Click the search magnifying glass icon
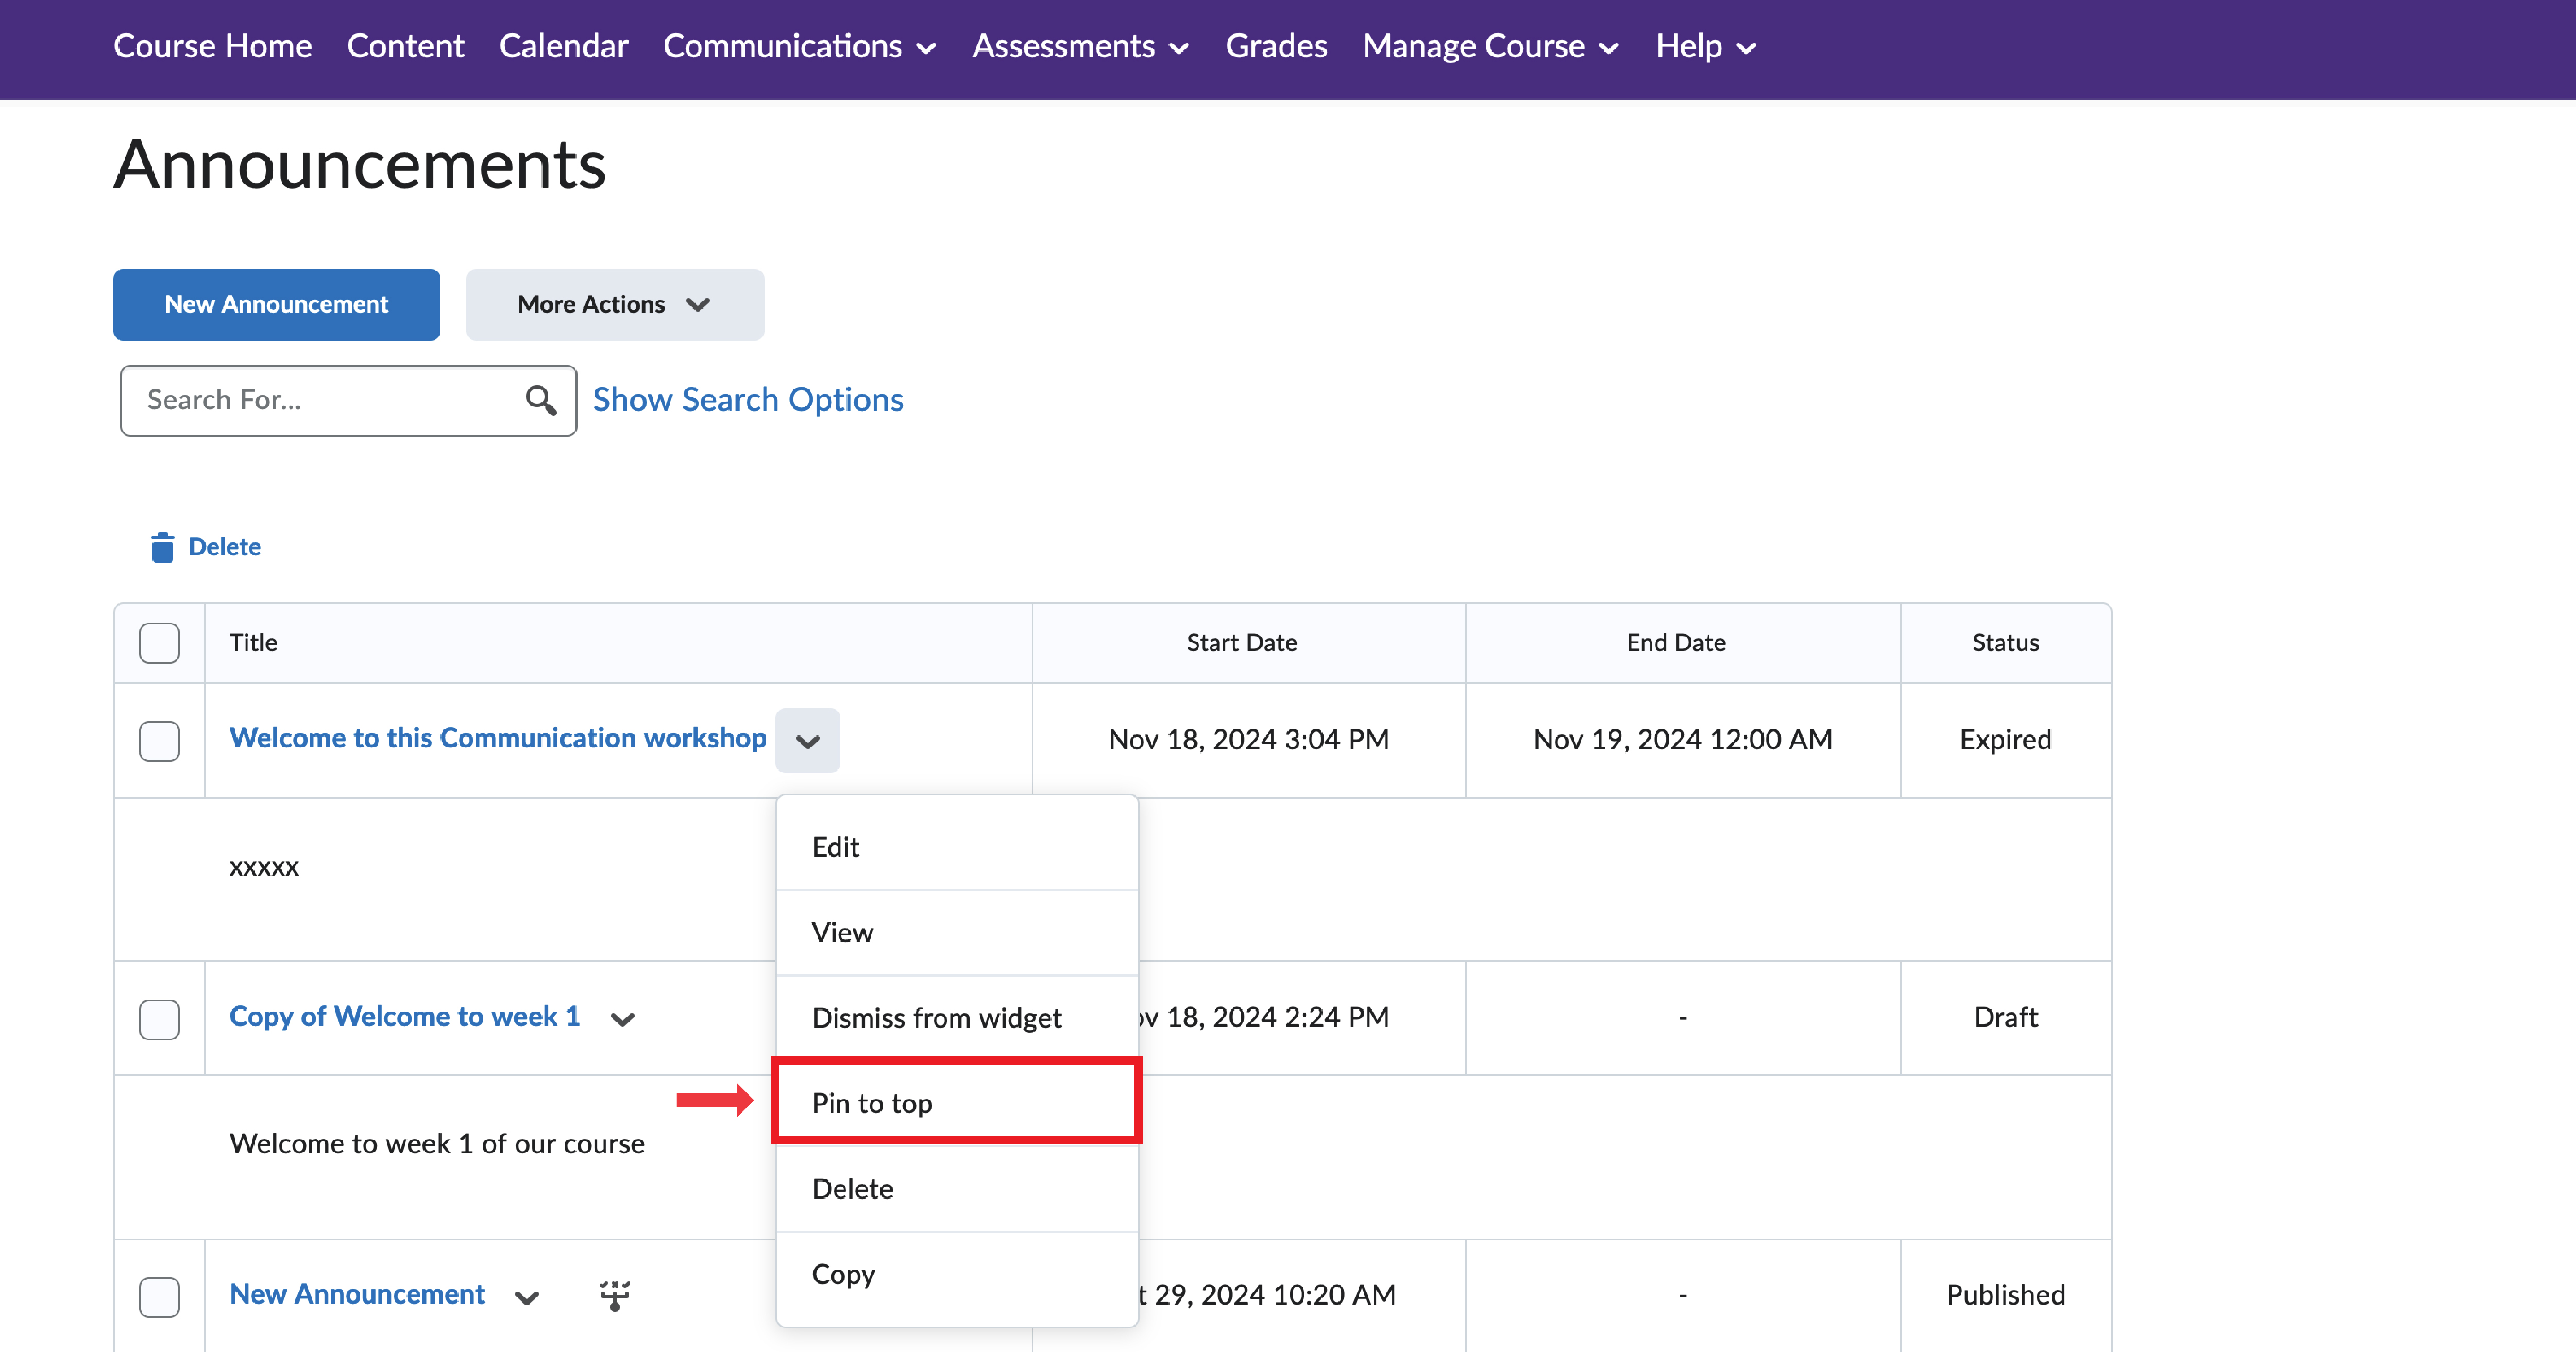This screenshot has height=1352, width=2576. pos(540,400)
